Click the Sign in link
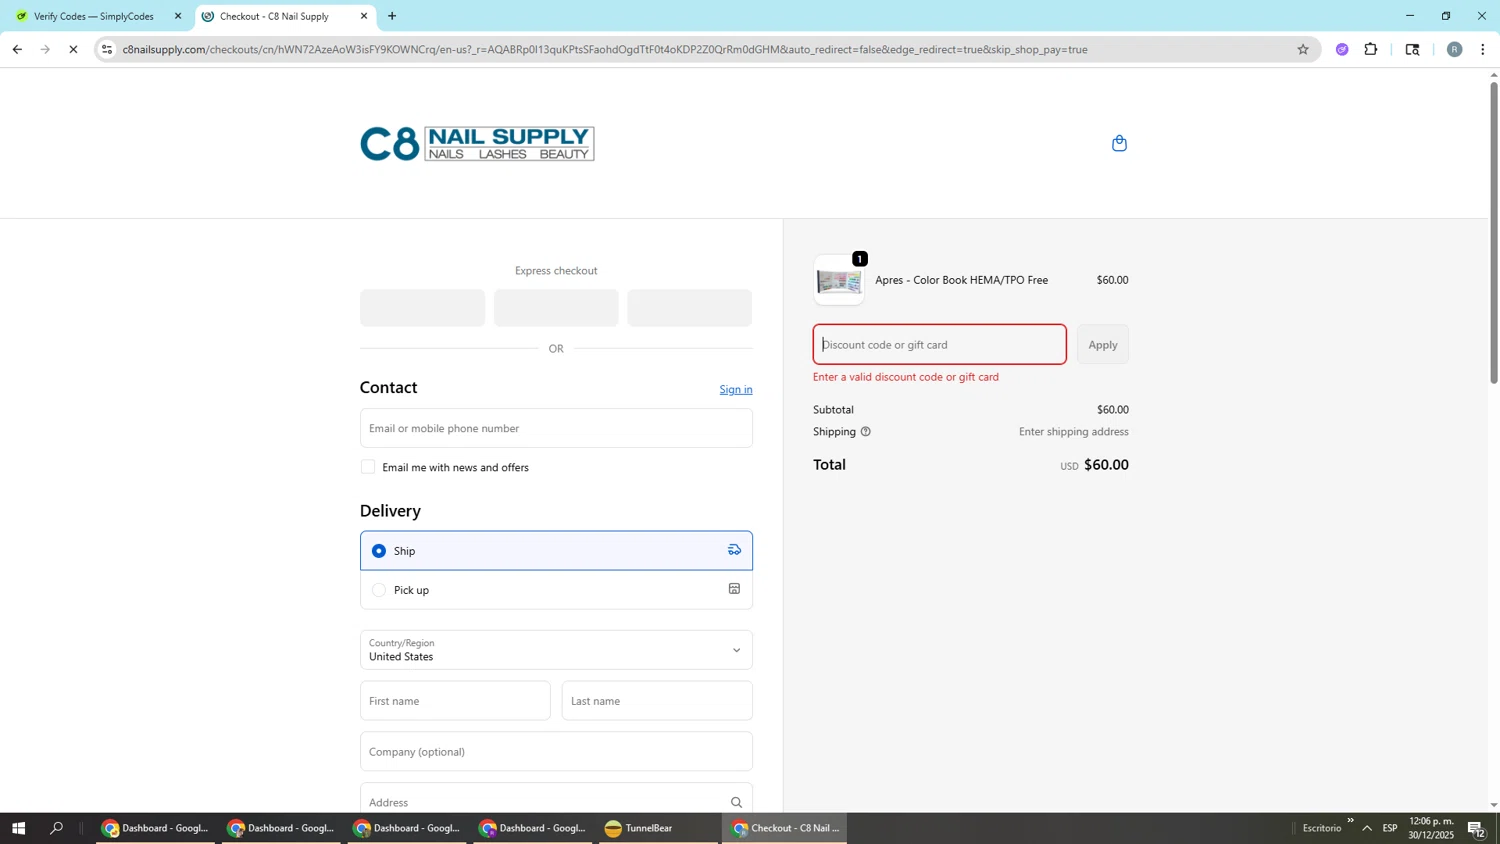This screenshot has height=844, width=1500. click(x=736, y=390)
